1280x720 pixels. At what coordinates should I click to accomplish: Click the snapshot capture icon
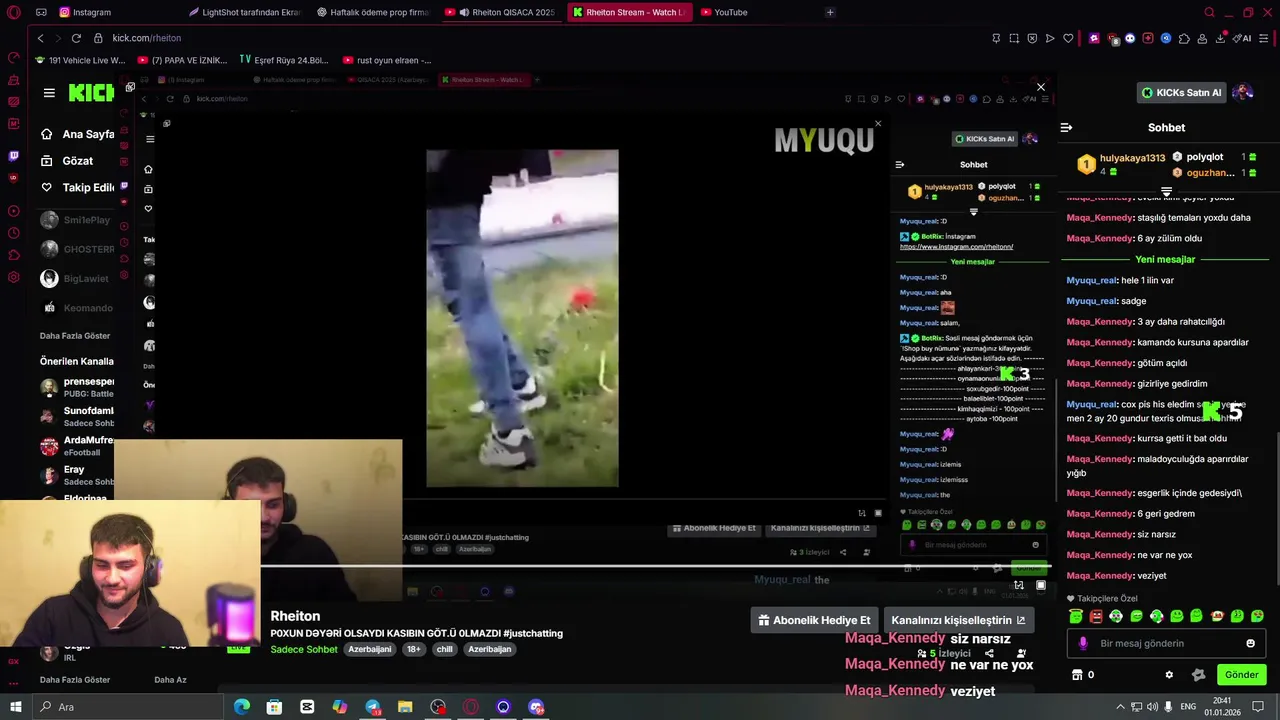click(x=1014, y=38)
